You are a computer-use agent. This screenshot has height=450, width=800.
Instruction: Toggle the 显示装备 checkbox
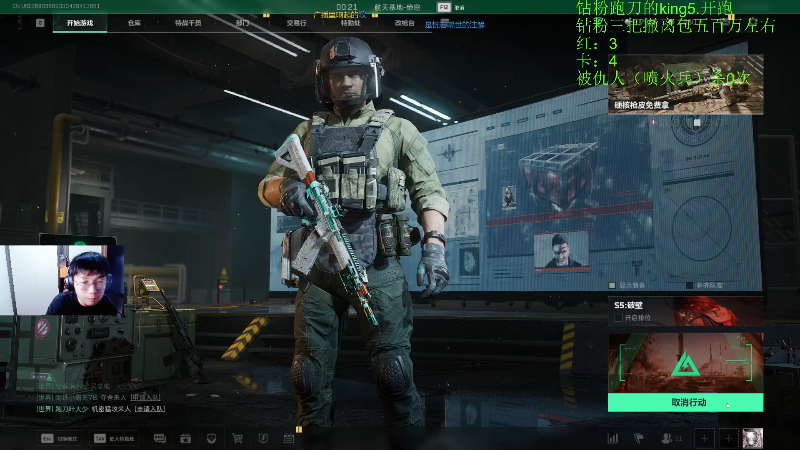point(613,285)
